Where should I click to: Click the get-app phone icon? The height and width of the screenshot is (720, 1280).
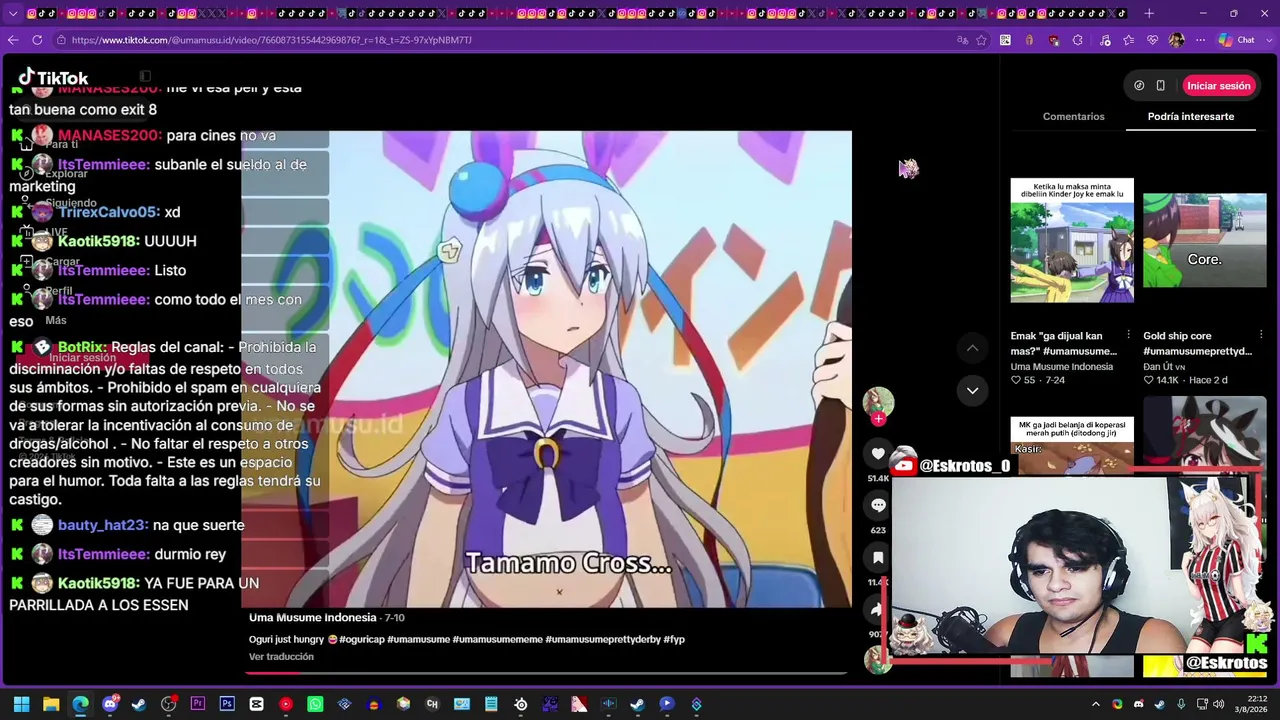click(x=1160, y=86)
